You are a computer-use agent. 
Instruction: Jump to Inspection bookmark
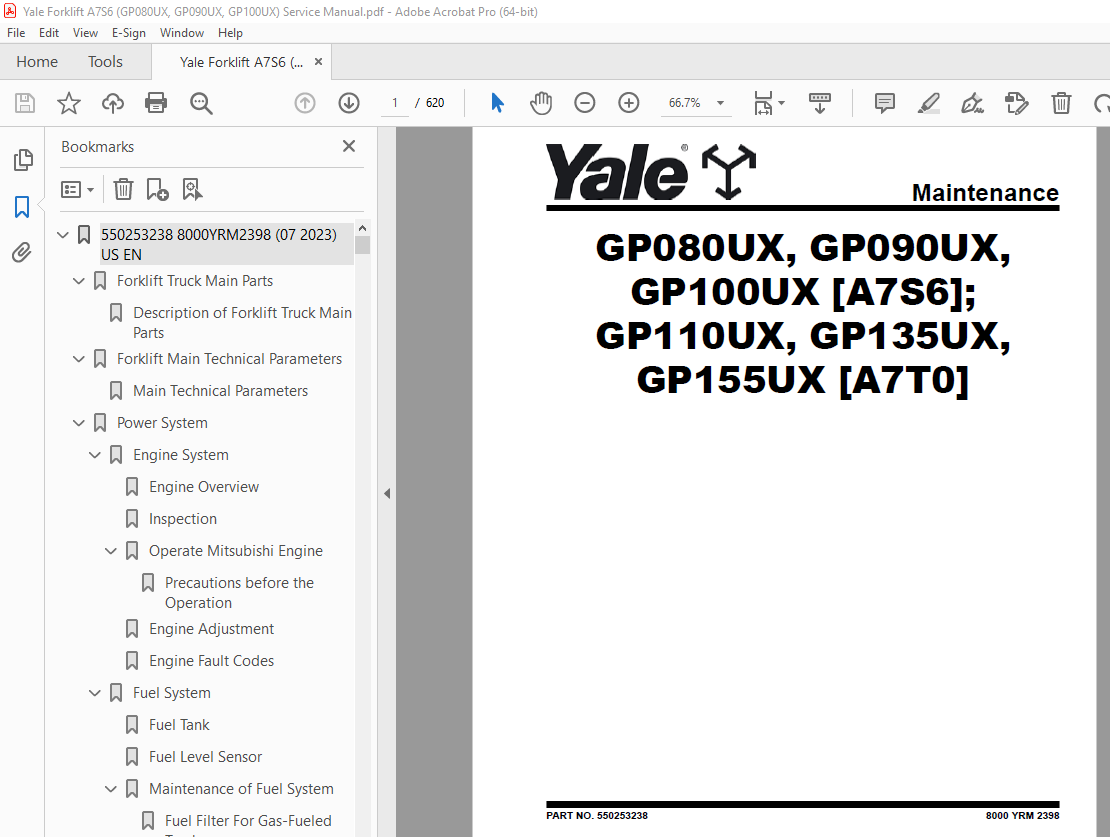[x=183, y=519]
